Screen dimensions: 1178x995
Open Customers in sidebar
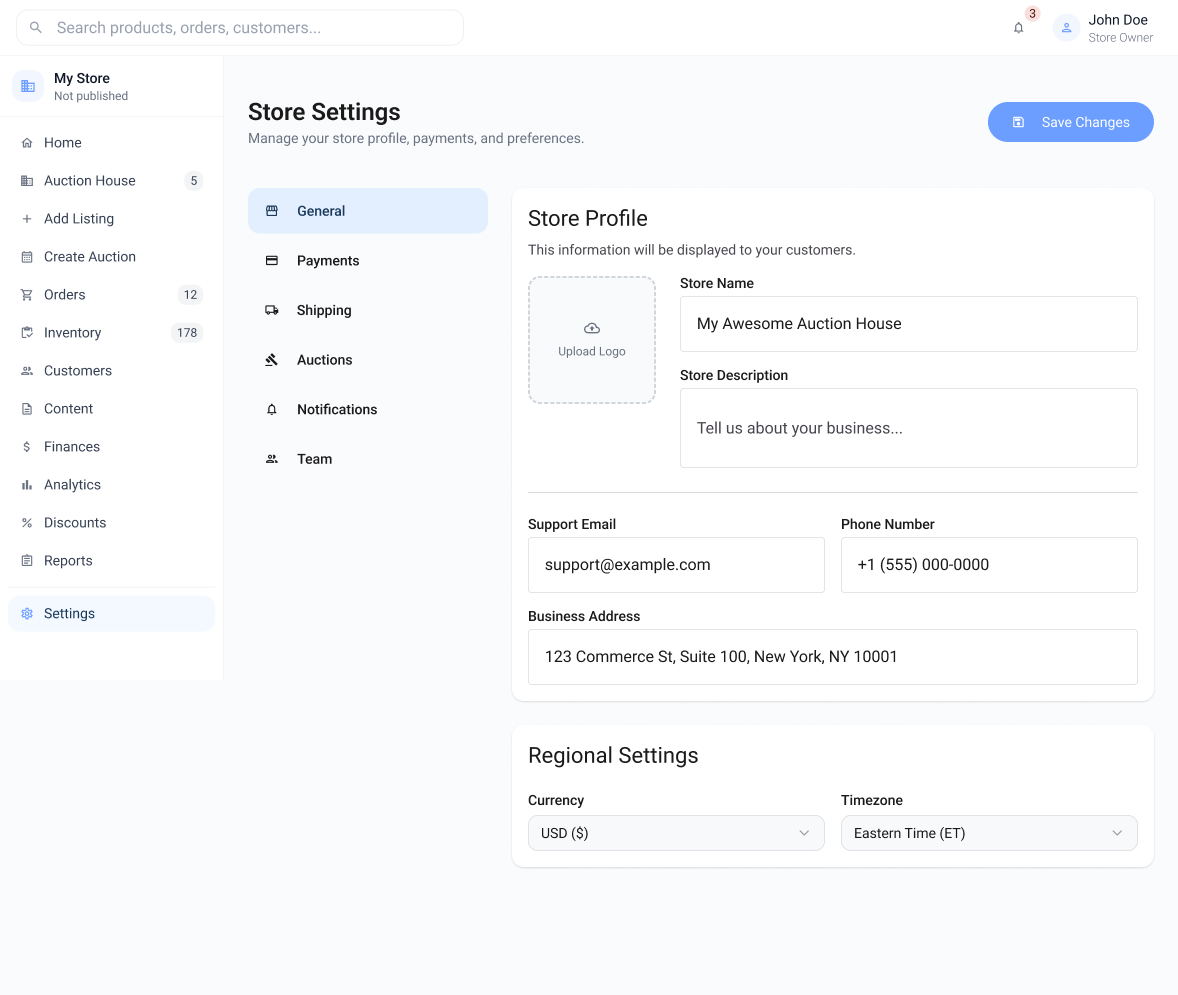(x=111, y=370)
